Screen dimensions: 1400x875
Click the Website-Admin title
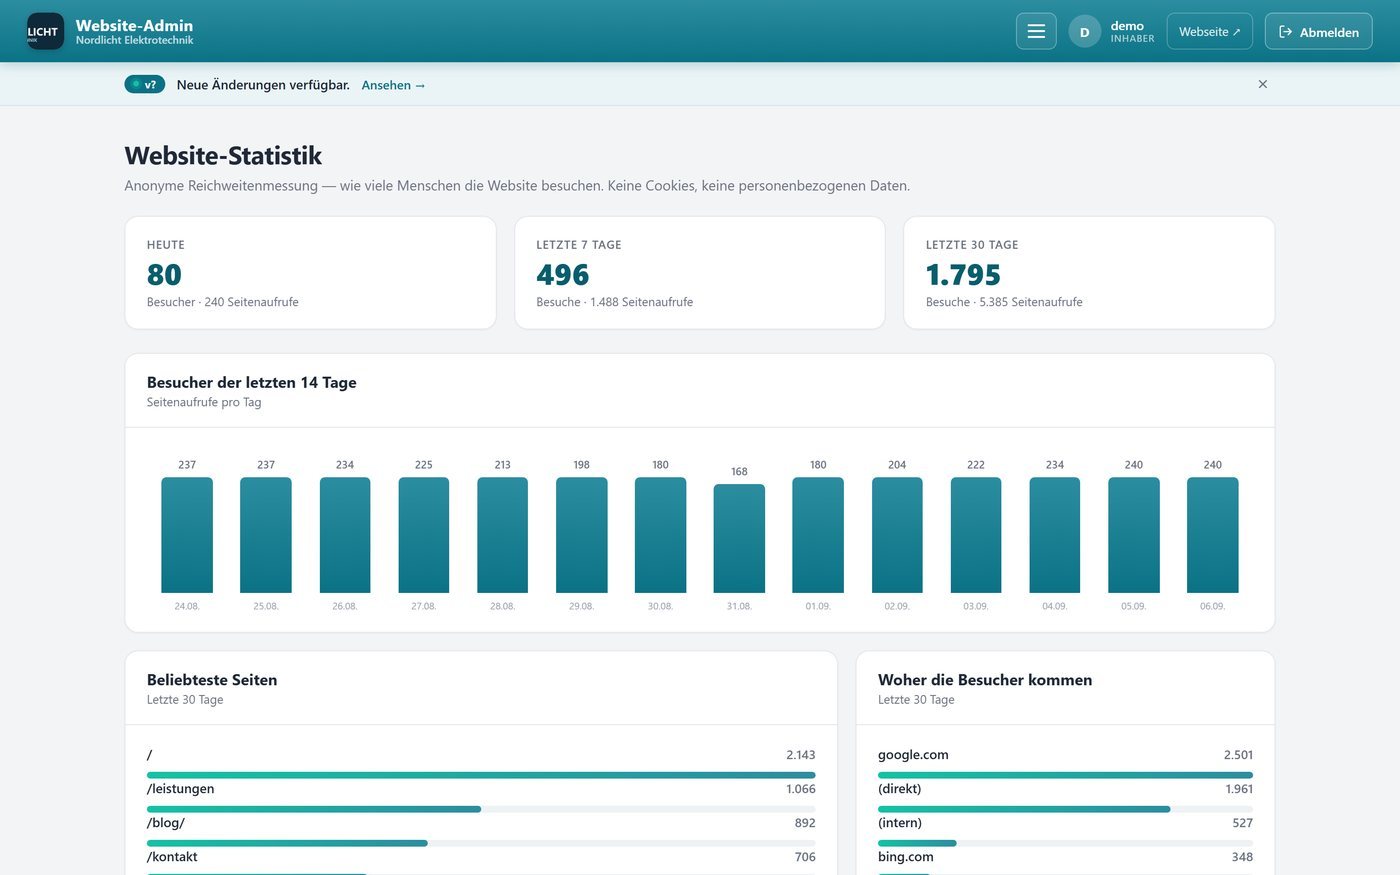click(134, 25)
